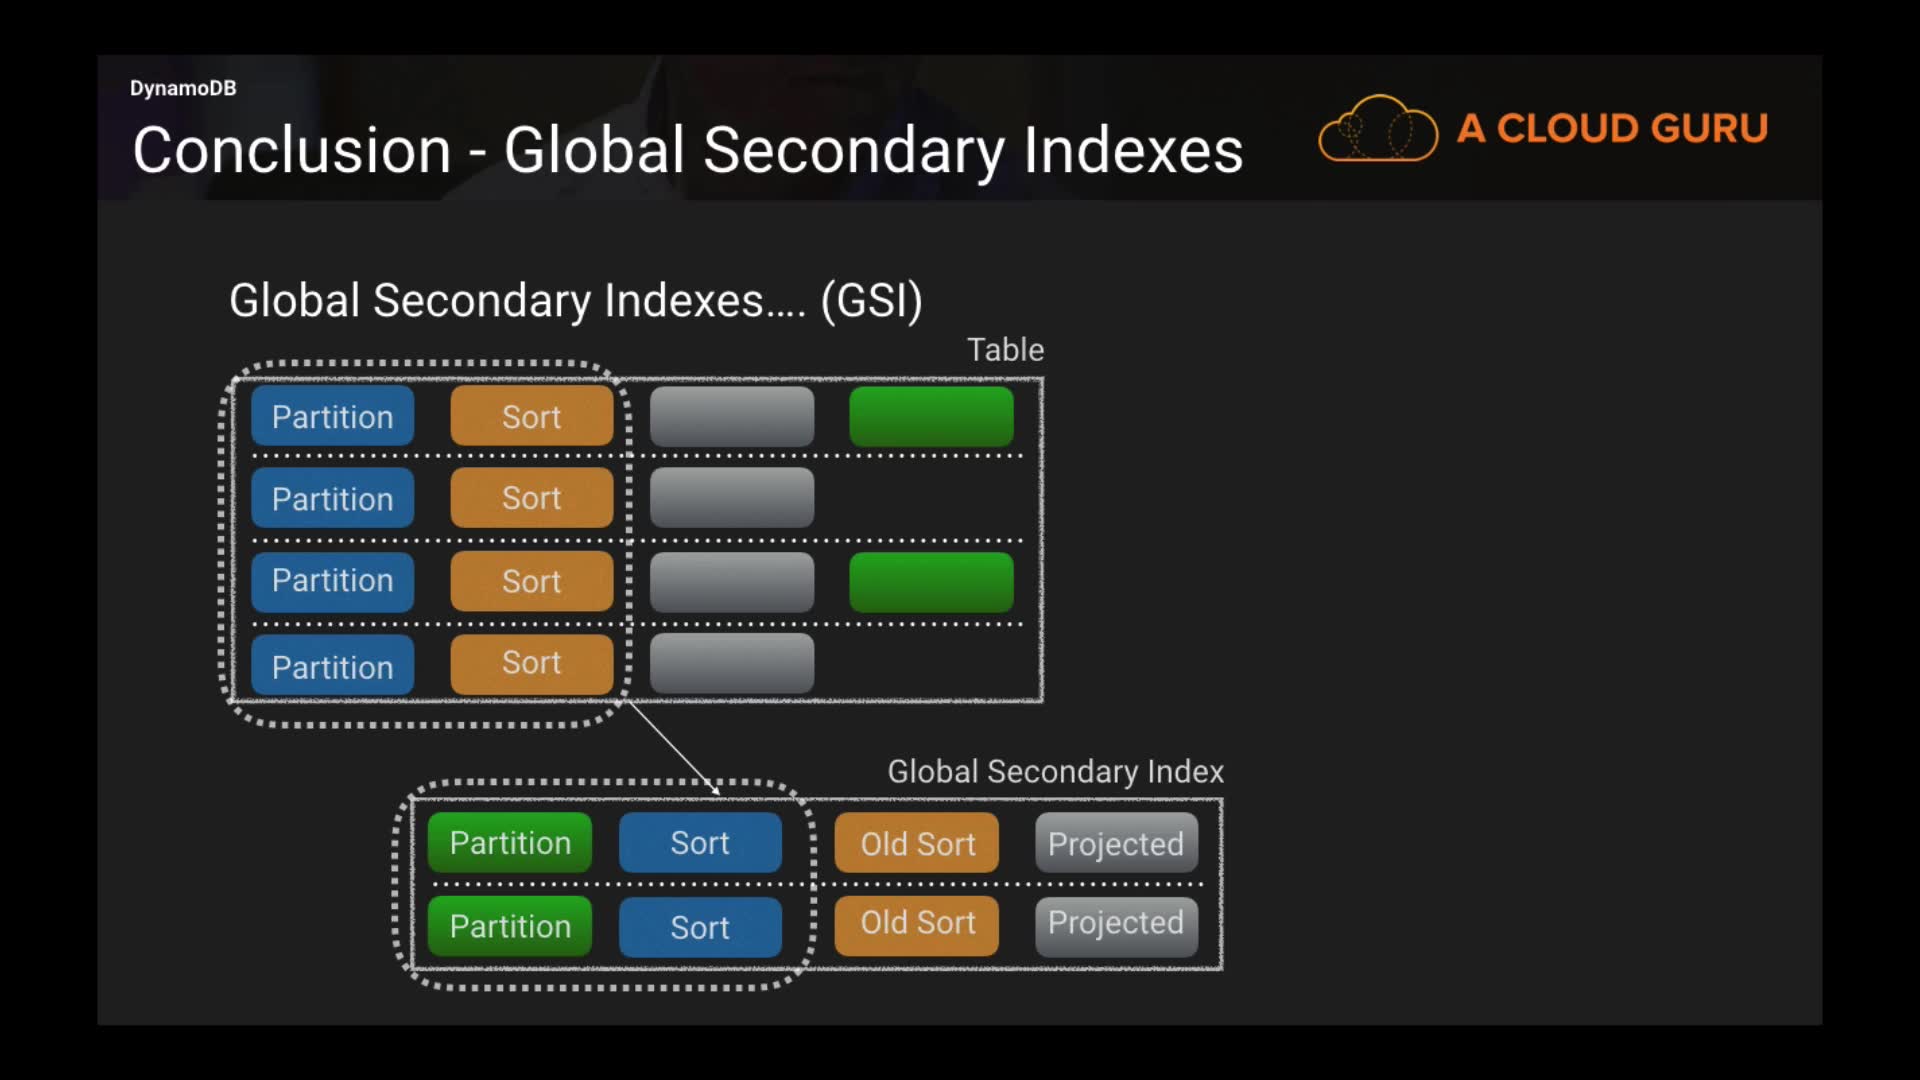This screenshot has height=1080, width=1920.
Task: Click the A CLOUD GURU brand text
Action: (1612, 129)
